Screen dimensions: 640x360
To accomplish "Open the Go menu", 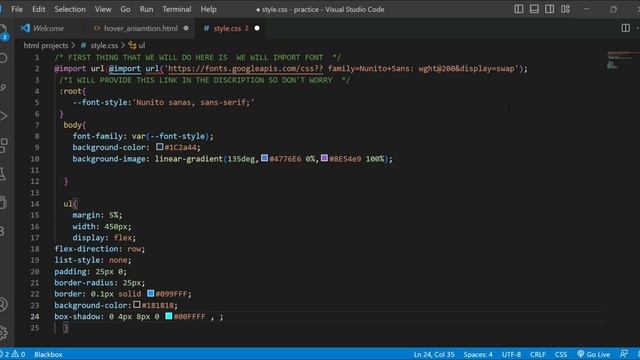I will point(125,9).
